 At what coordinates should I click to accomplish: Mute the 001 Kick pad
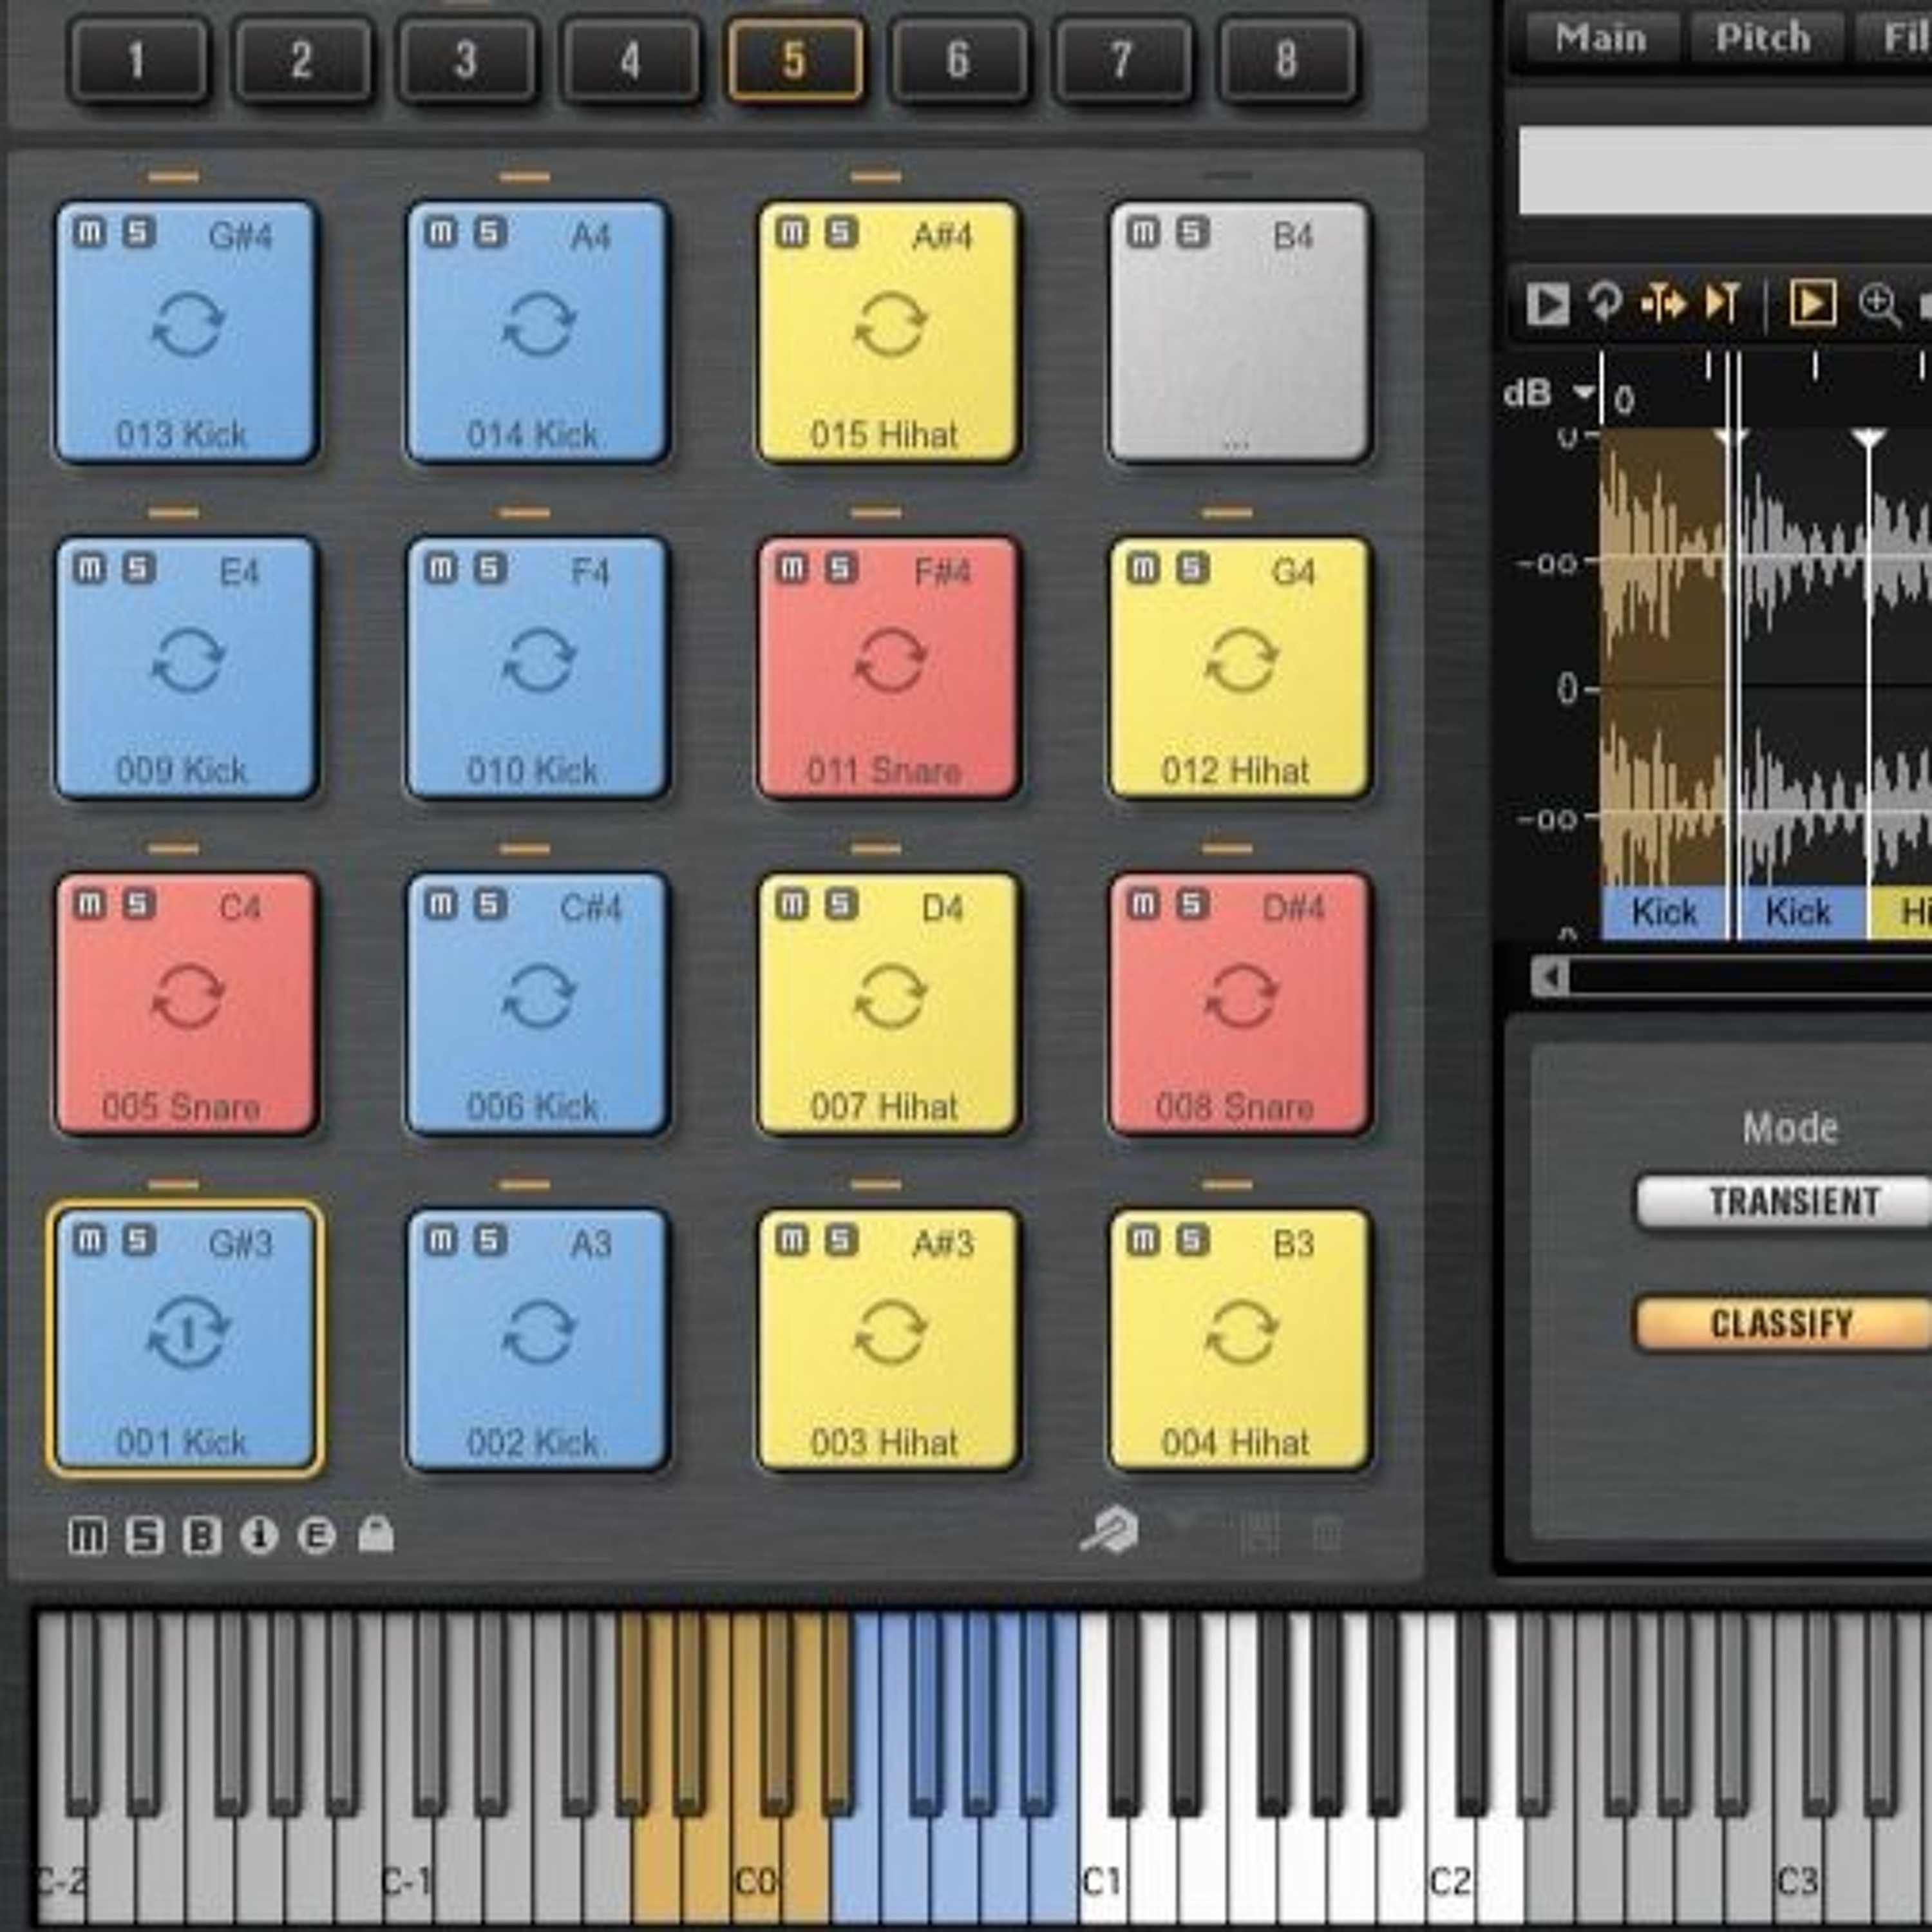[x=89, y=1240]
